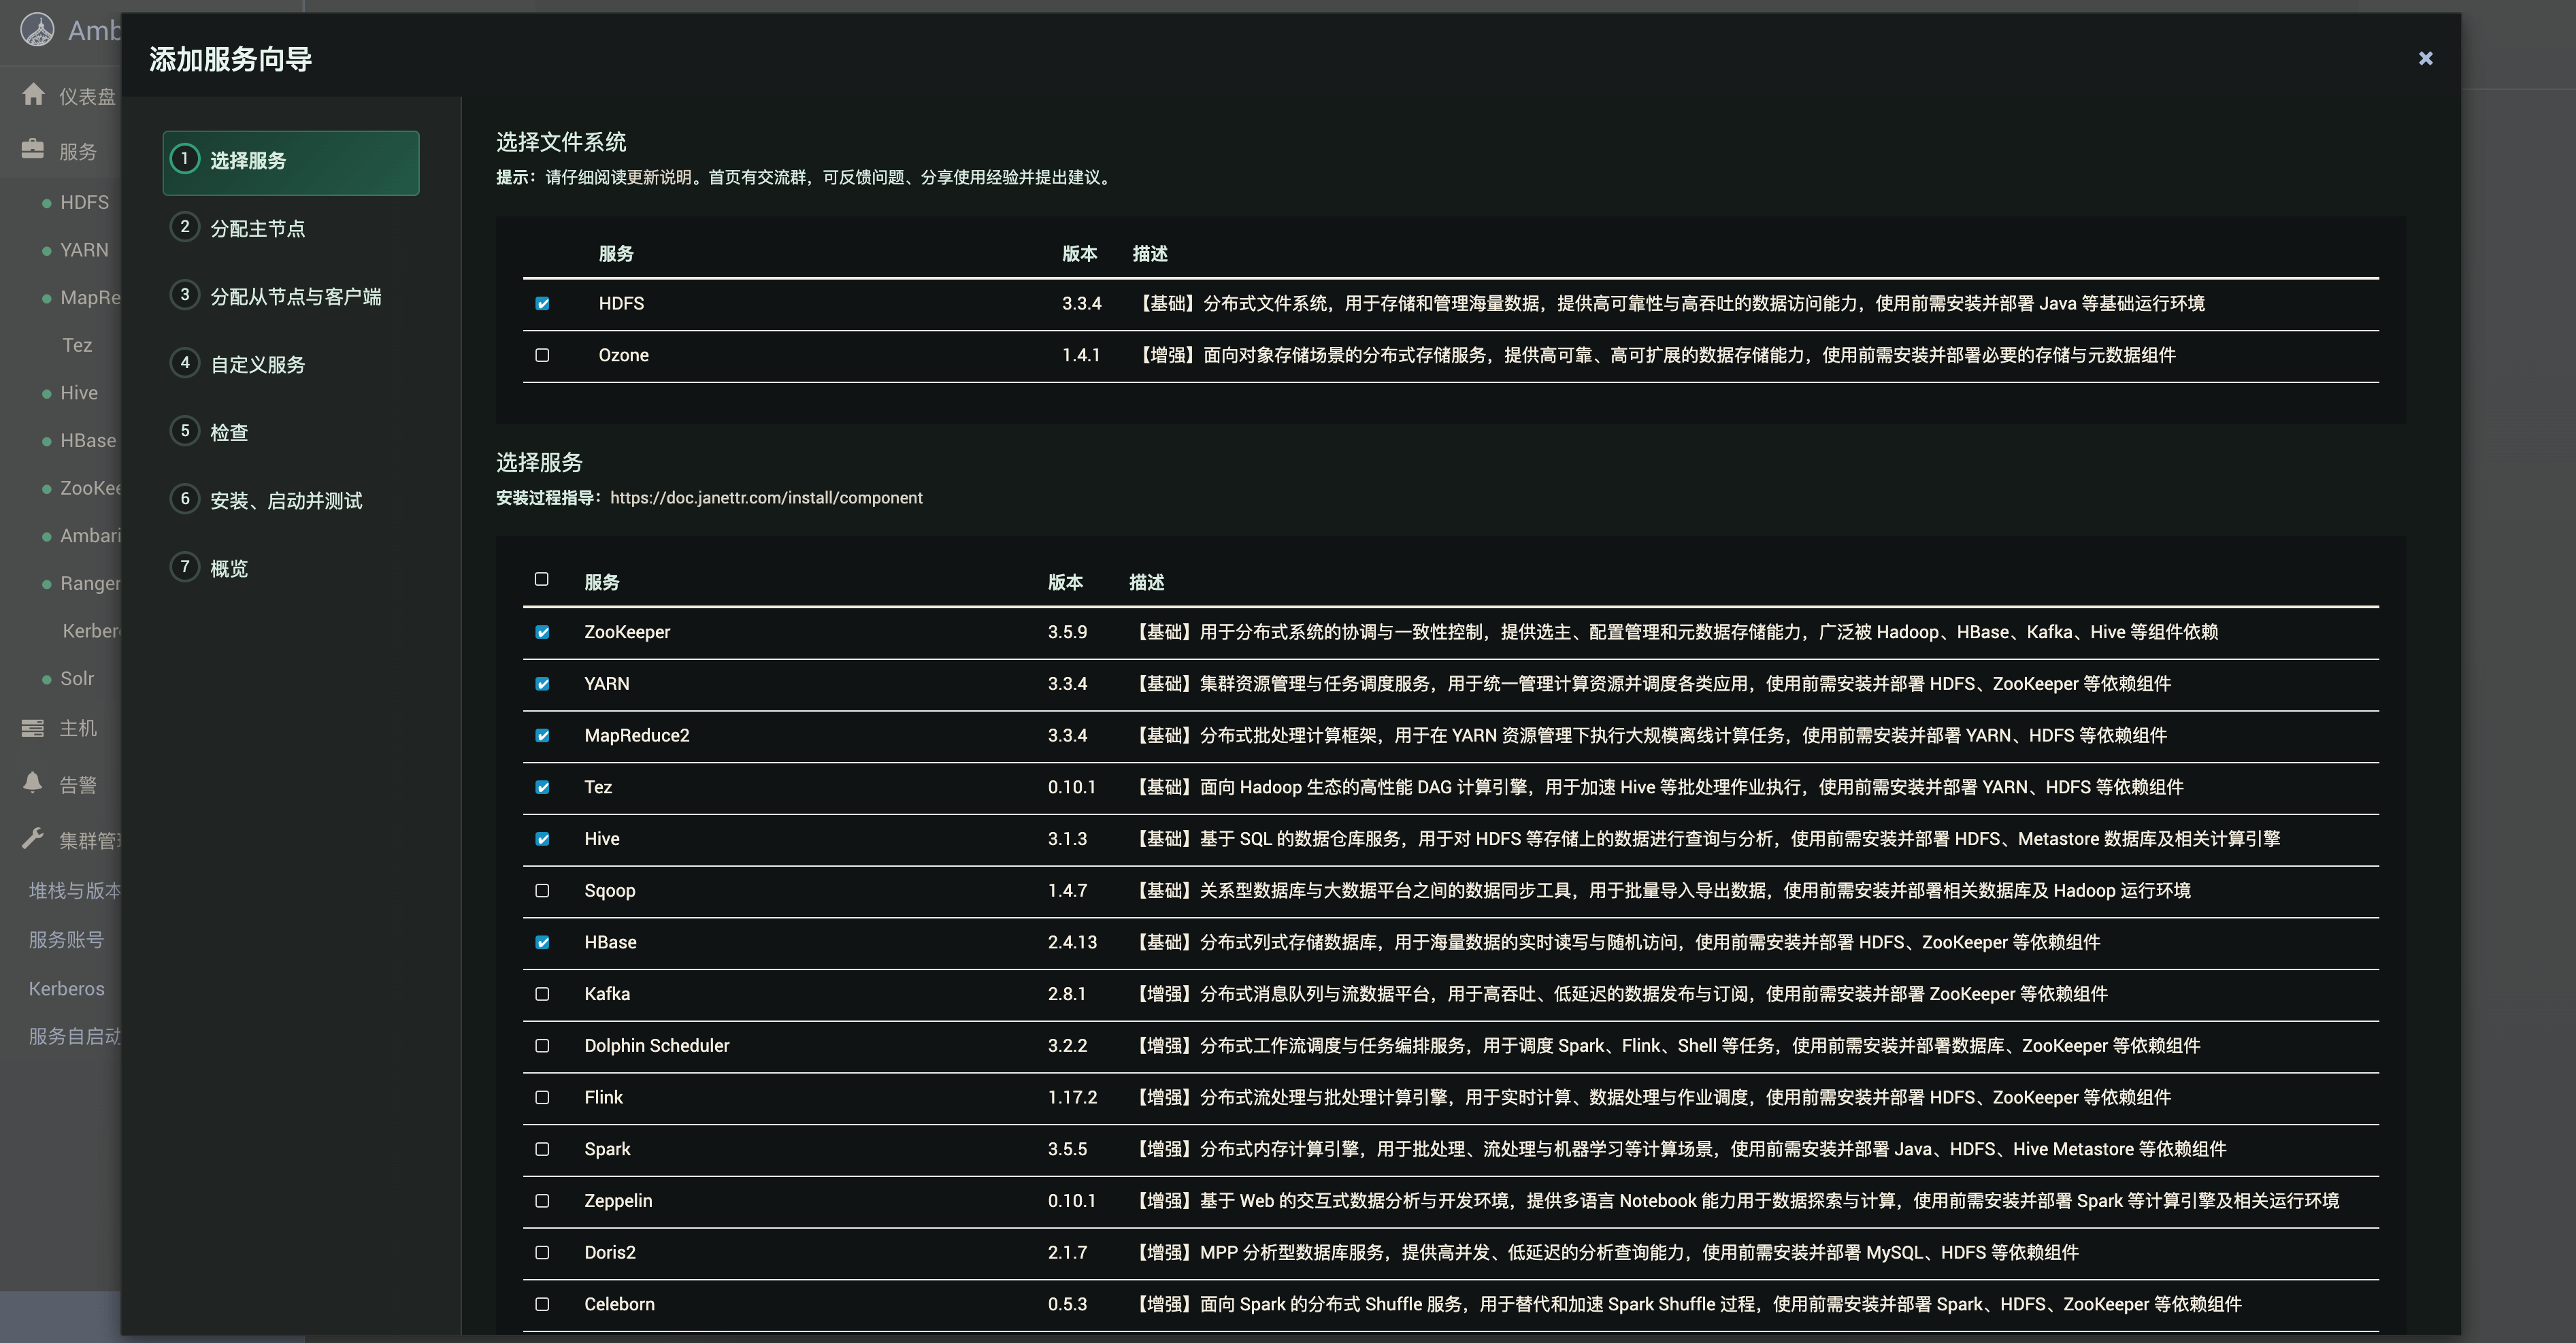
Task: Enable the Kafka service checkbox
Action: click(x=542, y=994)
